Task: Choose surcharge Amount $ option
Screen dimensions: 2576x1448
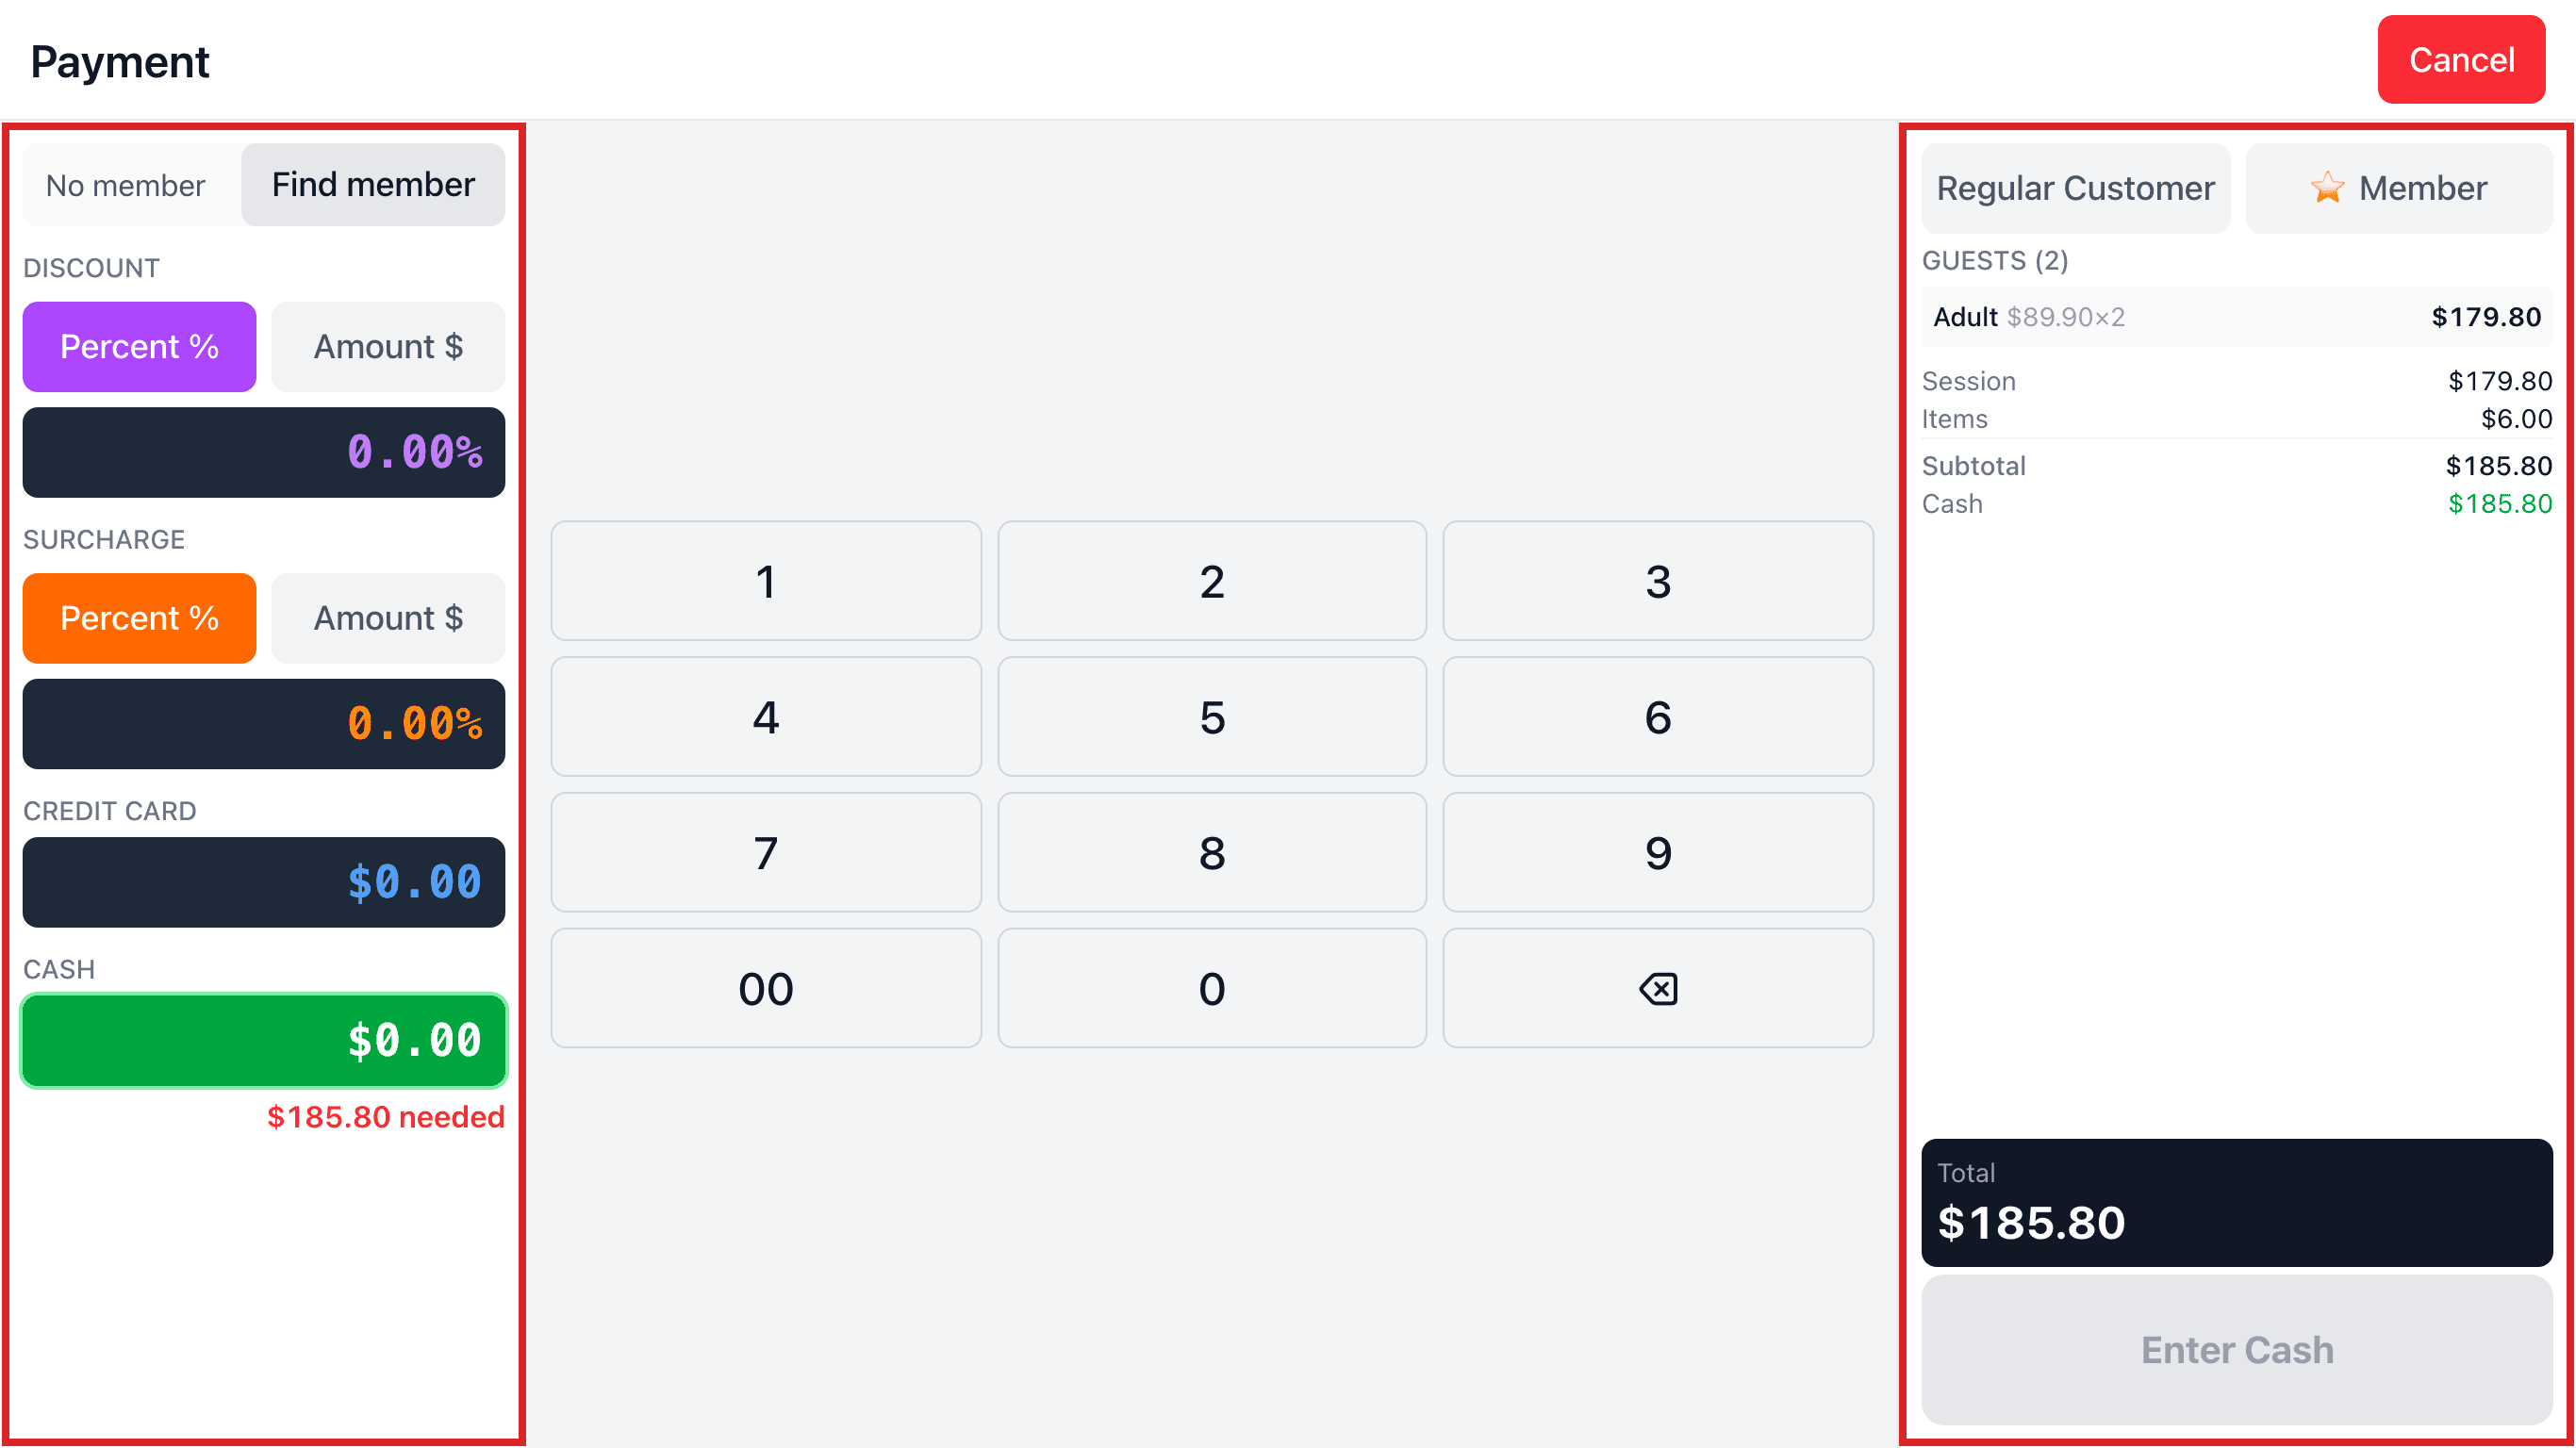Action: pyautogui.click(x=388, y=618)
